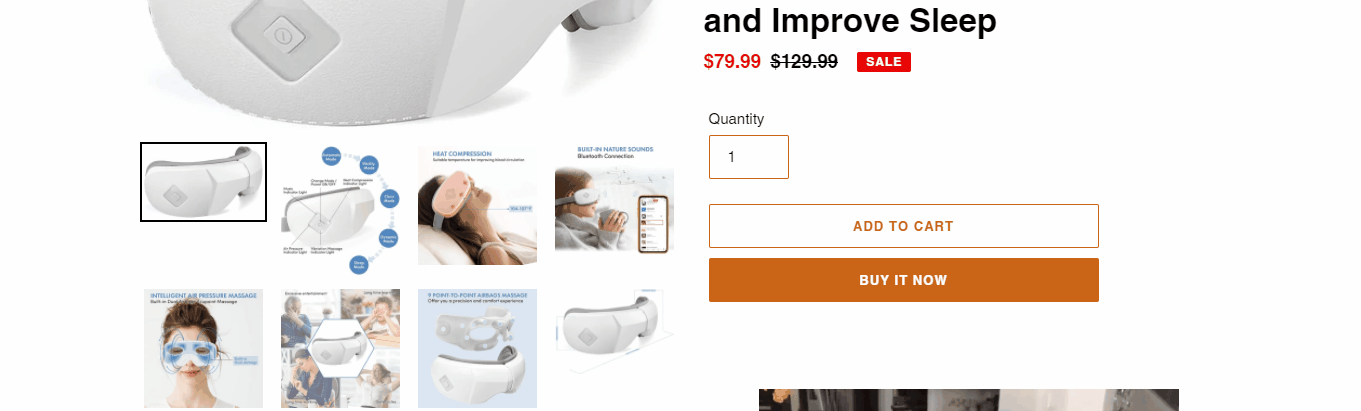View the Heat Compression thumbnail image

[477, 205]
